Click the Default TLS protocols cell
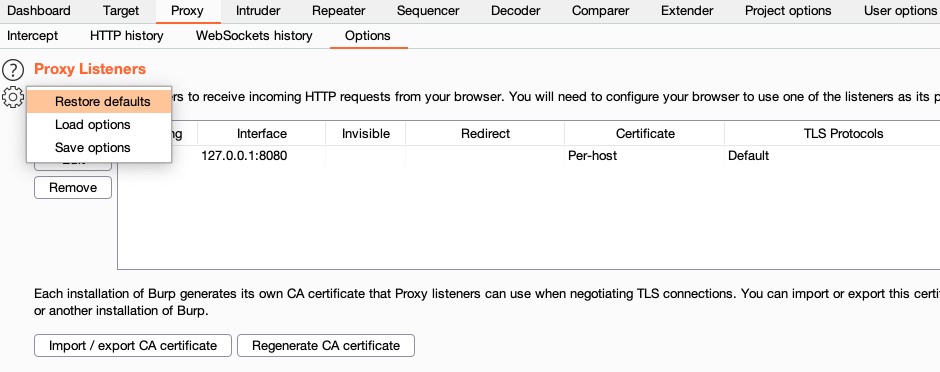The height and width of the screenshot is (372, 940). 832,156
